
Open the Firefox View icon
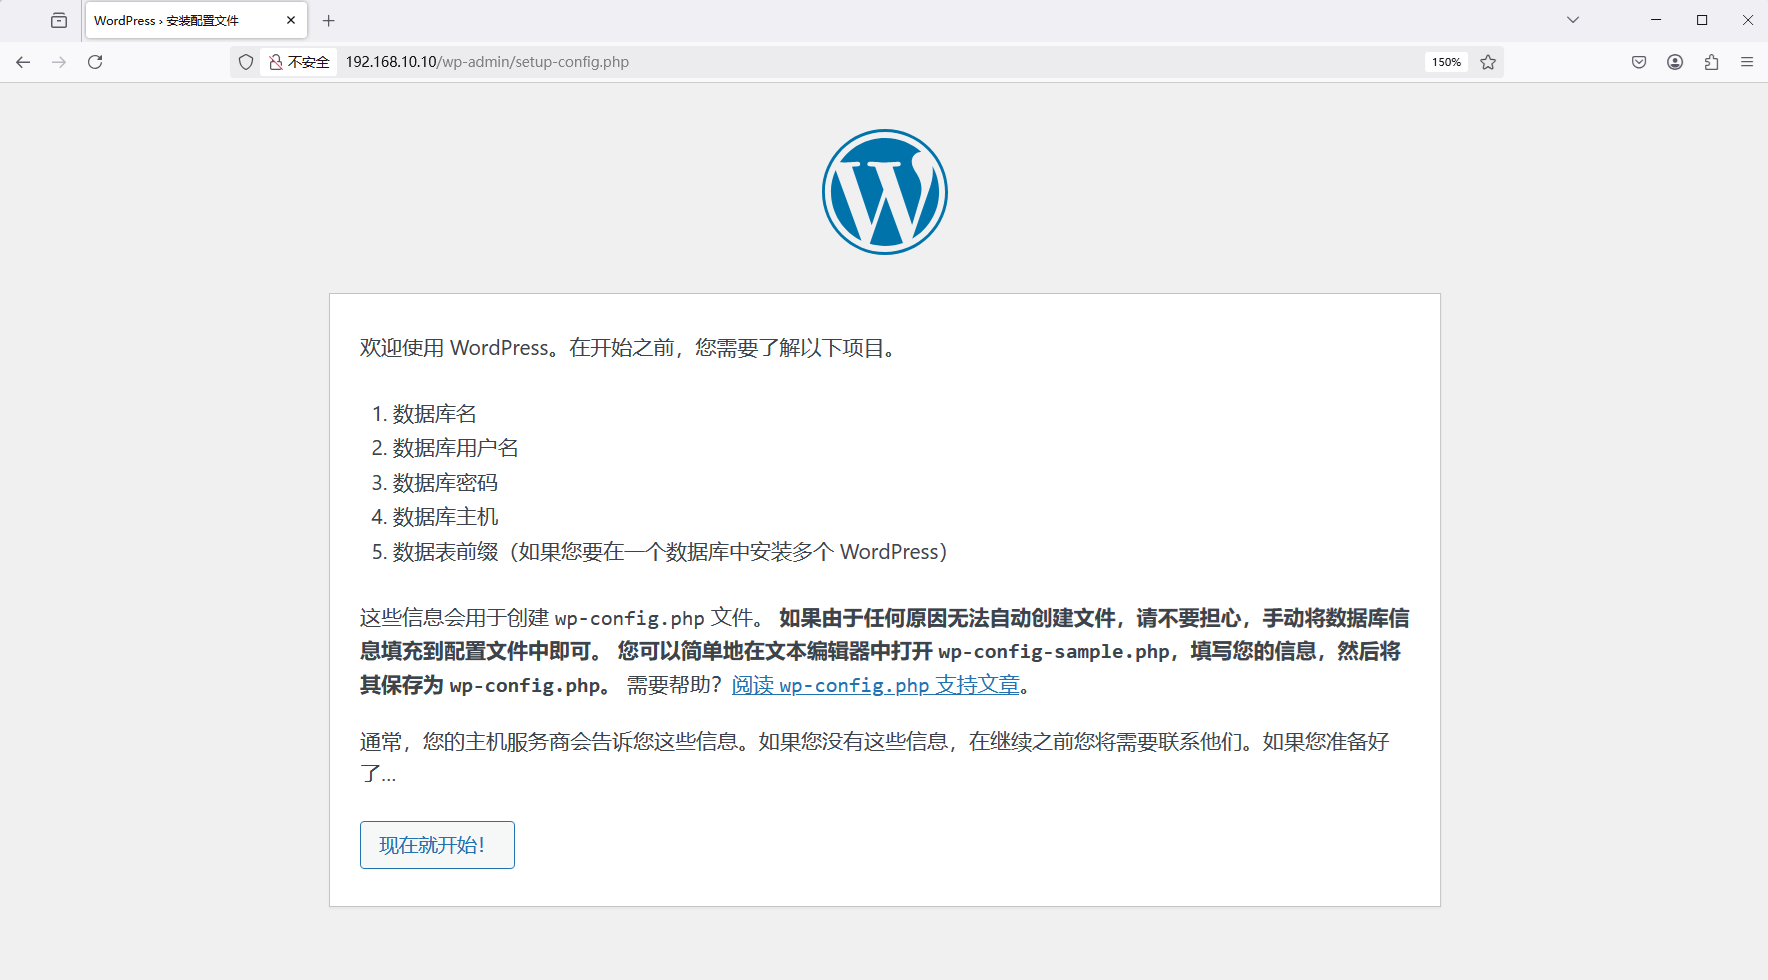coord(59,20)
